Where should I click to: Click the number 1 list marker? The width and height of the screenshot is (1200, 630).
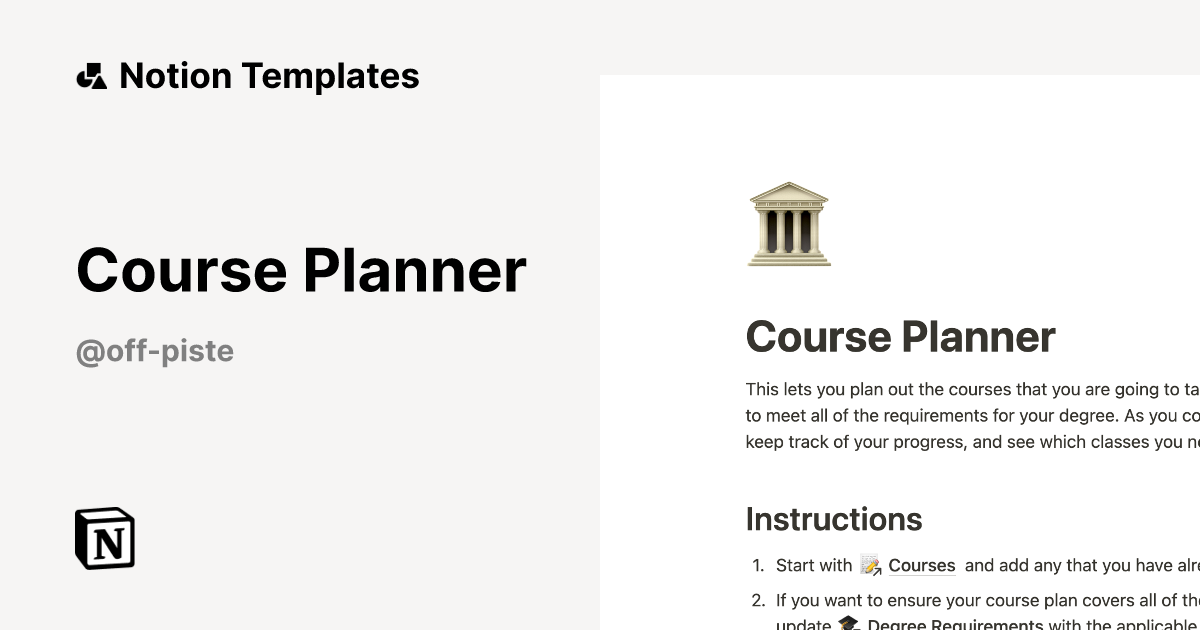757,566
